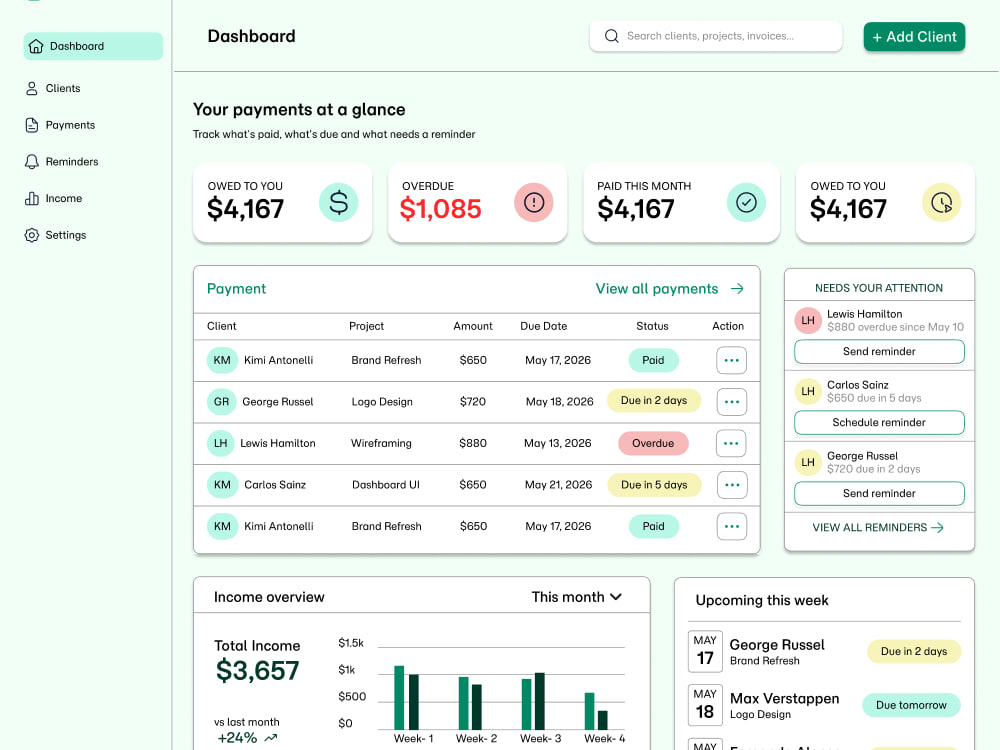Click the gear icon beside Settings

coord(32,235)
